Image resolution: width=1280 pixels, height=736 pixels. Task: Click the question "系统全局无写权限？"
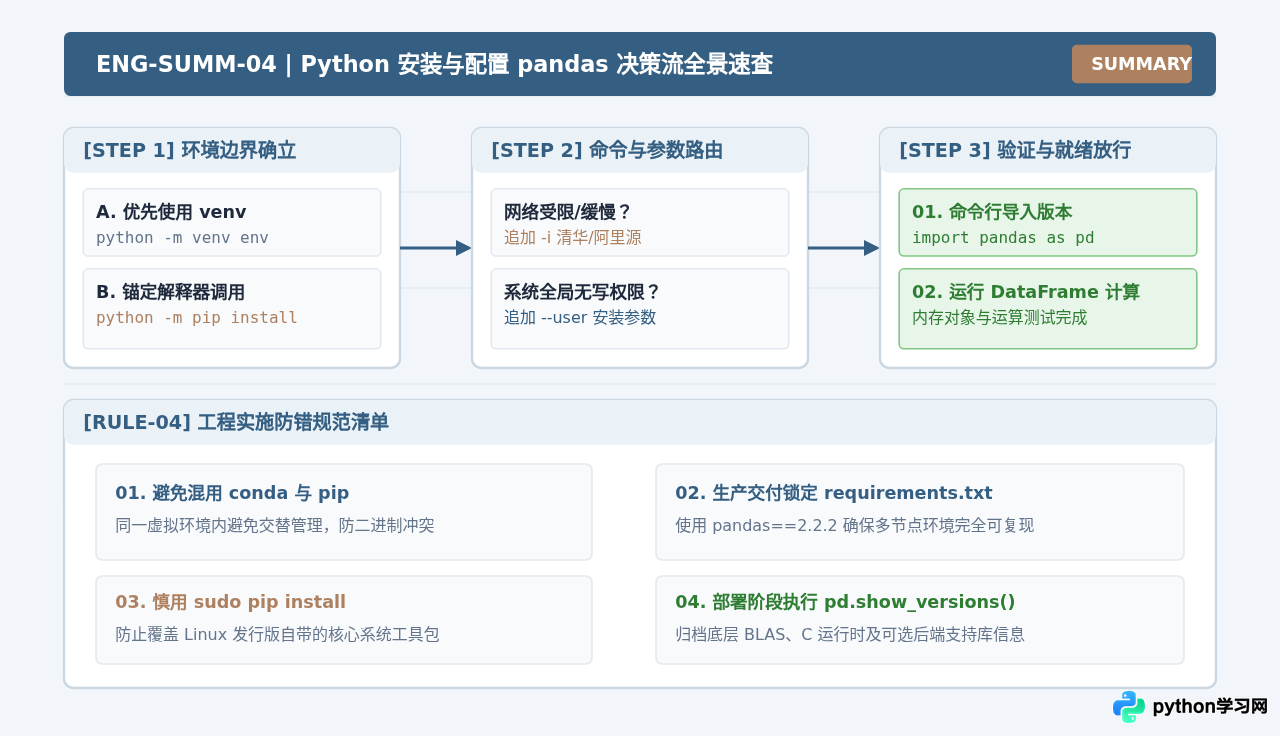tap(583, 292)
